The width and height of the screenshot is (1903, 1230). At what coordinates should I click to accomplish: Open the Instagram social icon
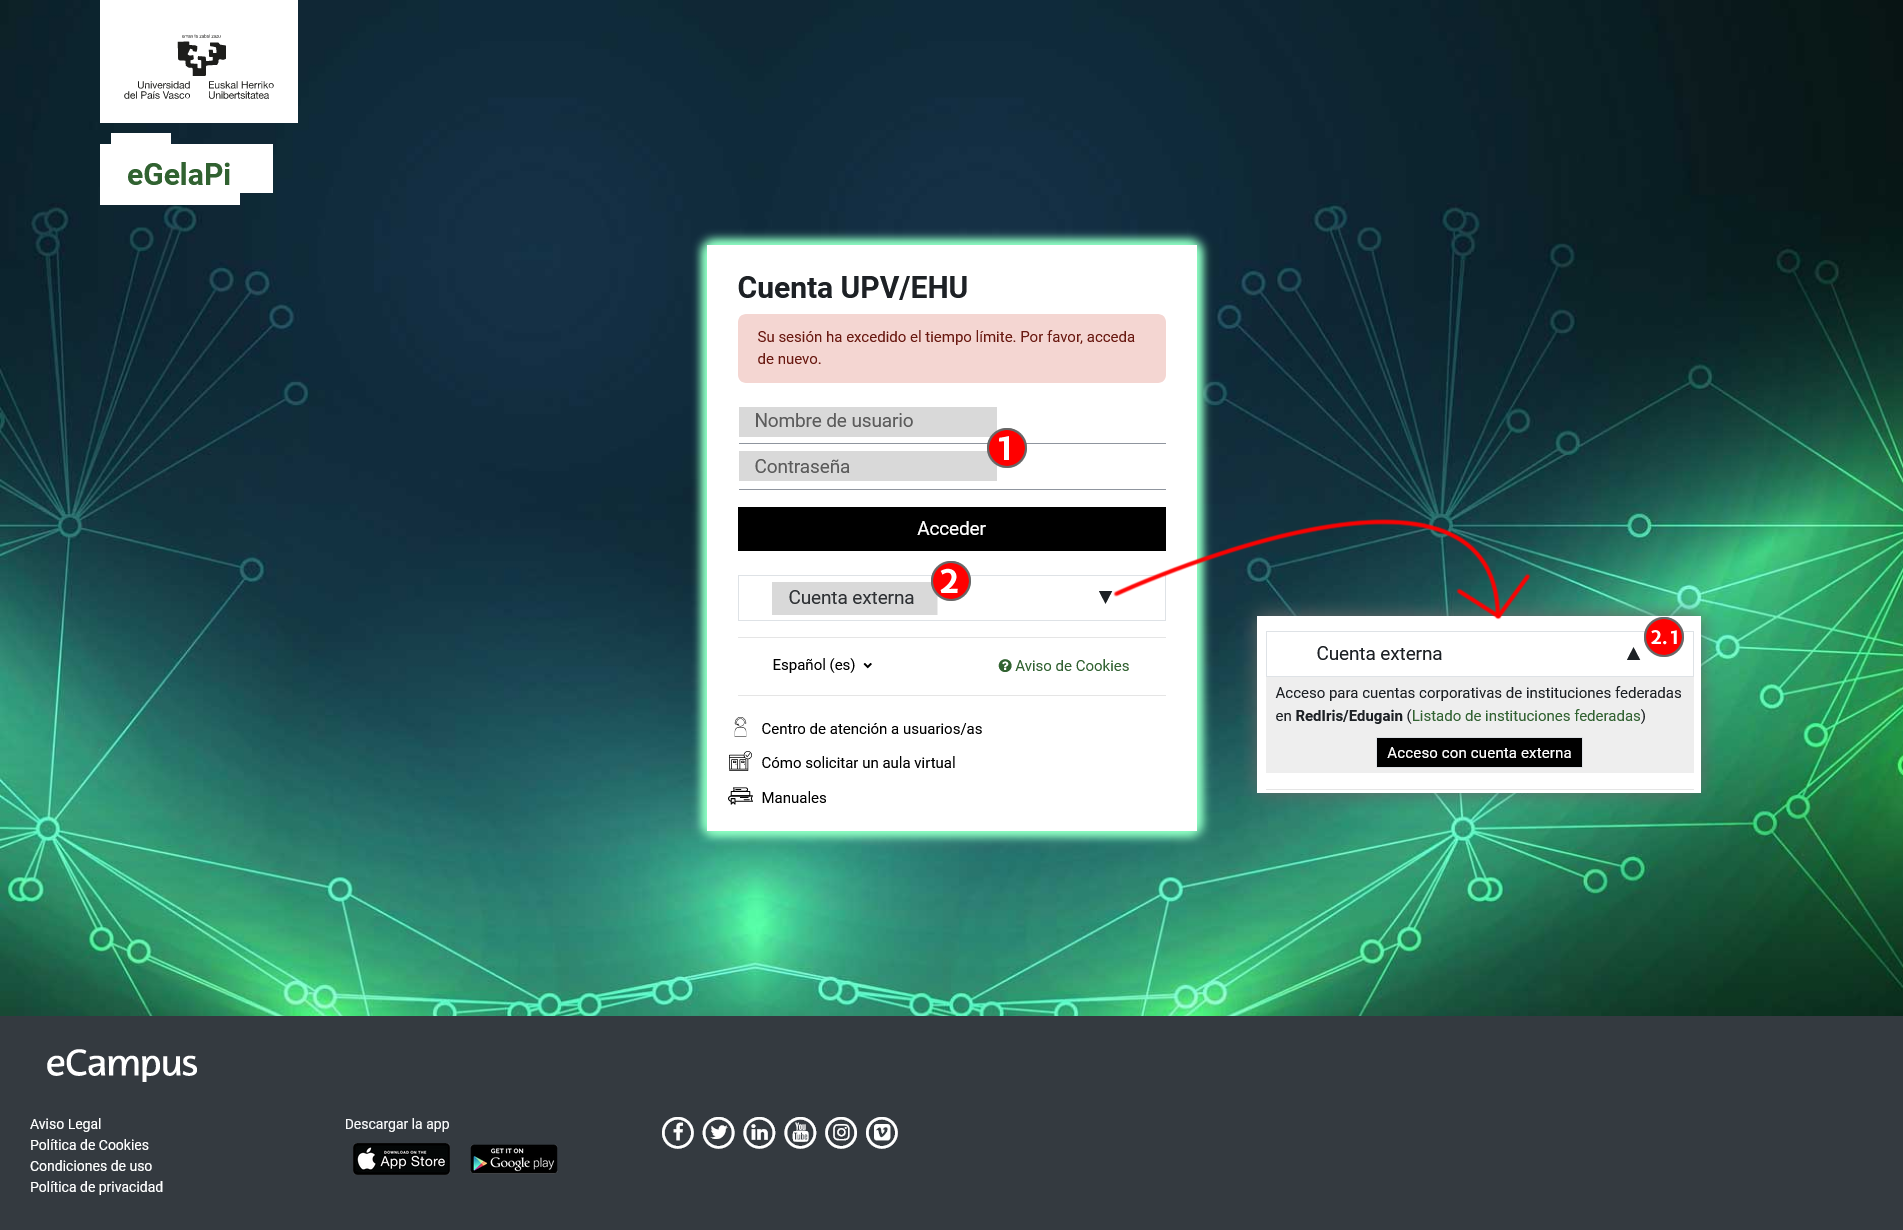click(841, 1132)
